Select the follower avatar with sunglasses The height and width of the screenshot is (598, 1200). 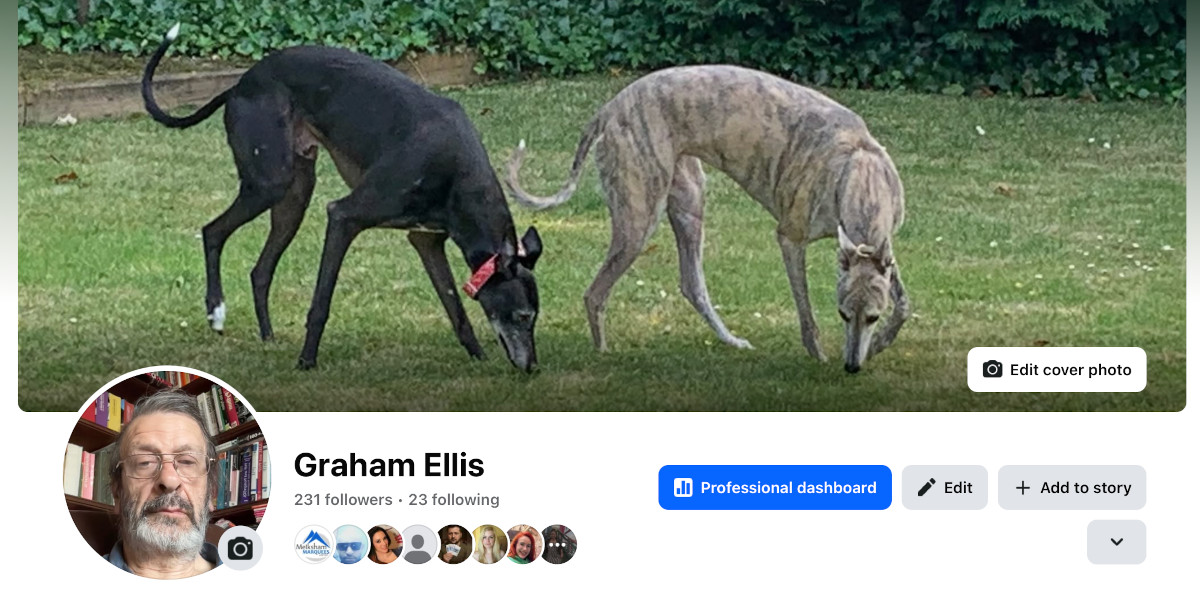pyautogui.click(x=349, y=545)
